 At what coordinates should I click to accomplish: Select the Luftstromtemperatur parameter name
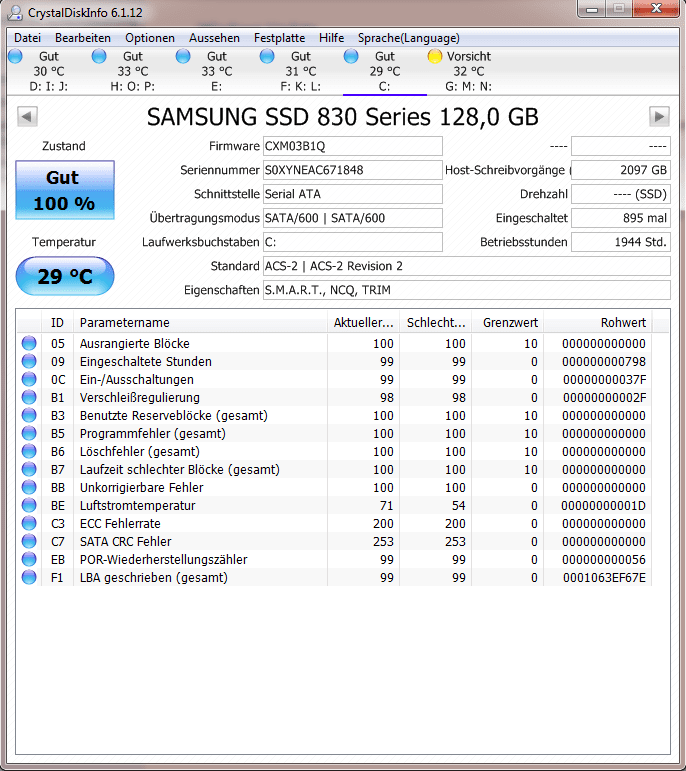[137, 505]
